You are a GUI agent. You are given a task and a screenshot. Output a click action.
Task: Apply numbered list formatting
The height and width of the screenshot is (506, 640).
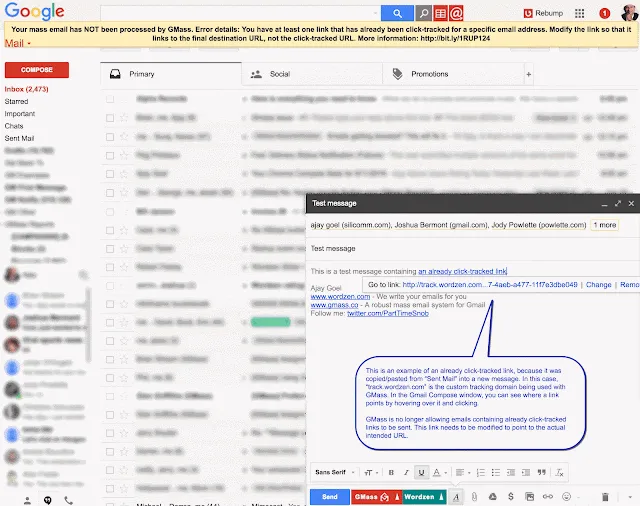click(x=481, y=473)
